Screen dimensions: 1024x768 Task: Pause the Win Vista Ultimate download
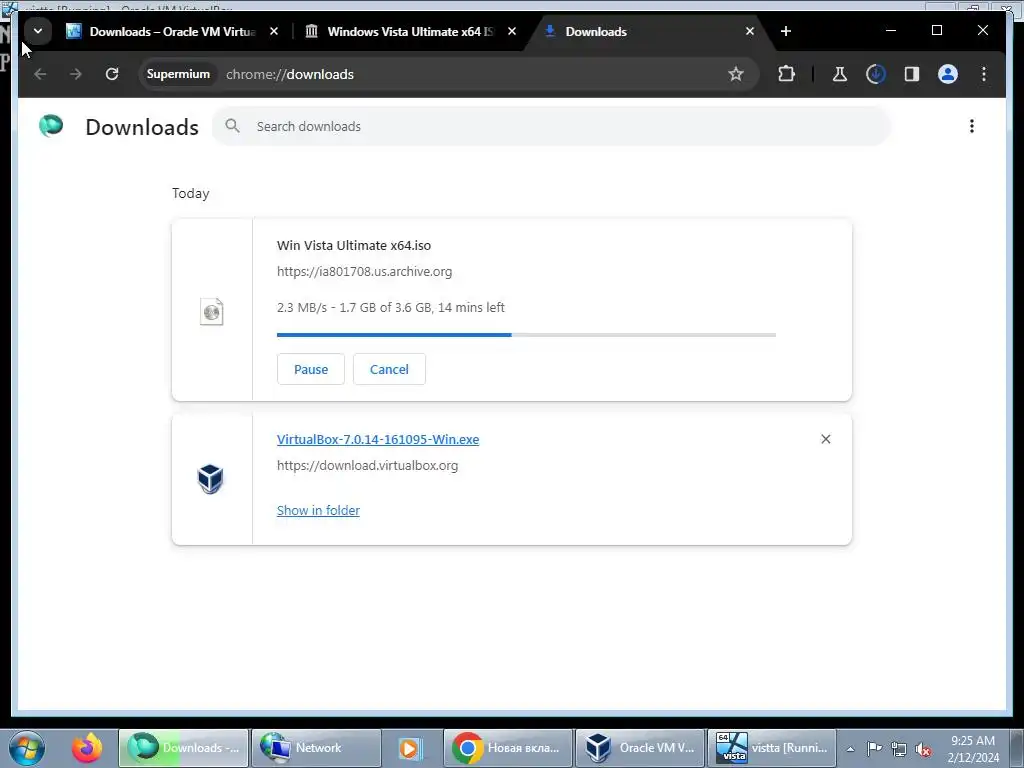[x=311, y=369]
